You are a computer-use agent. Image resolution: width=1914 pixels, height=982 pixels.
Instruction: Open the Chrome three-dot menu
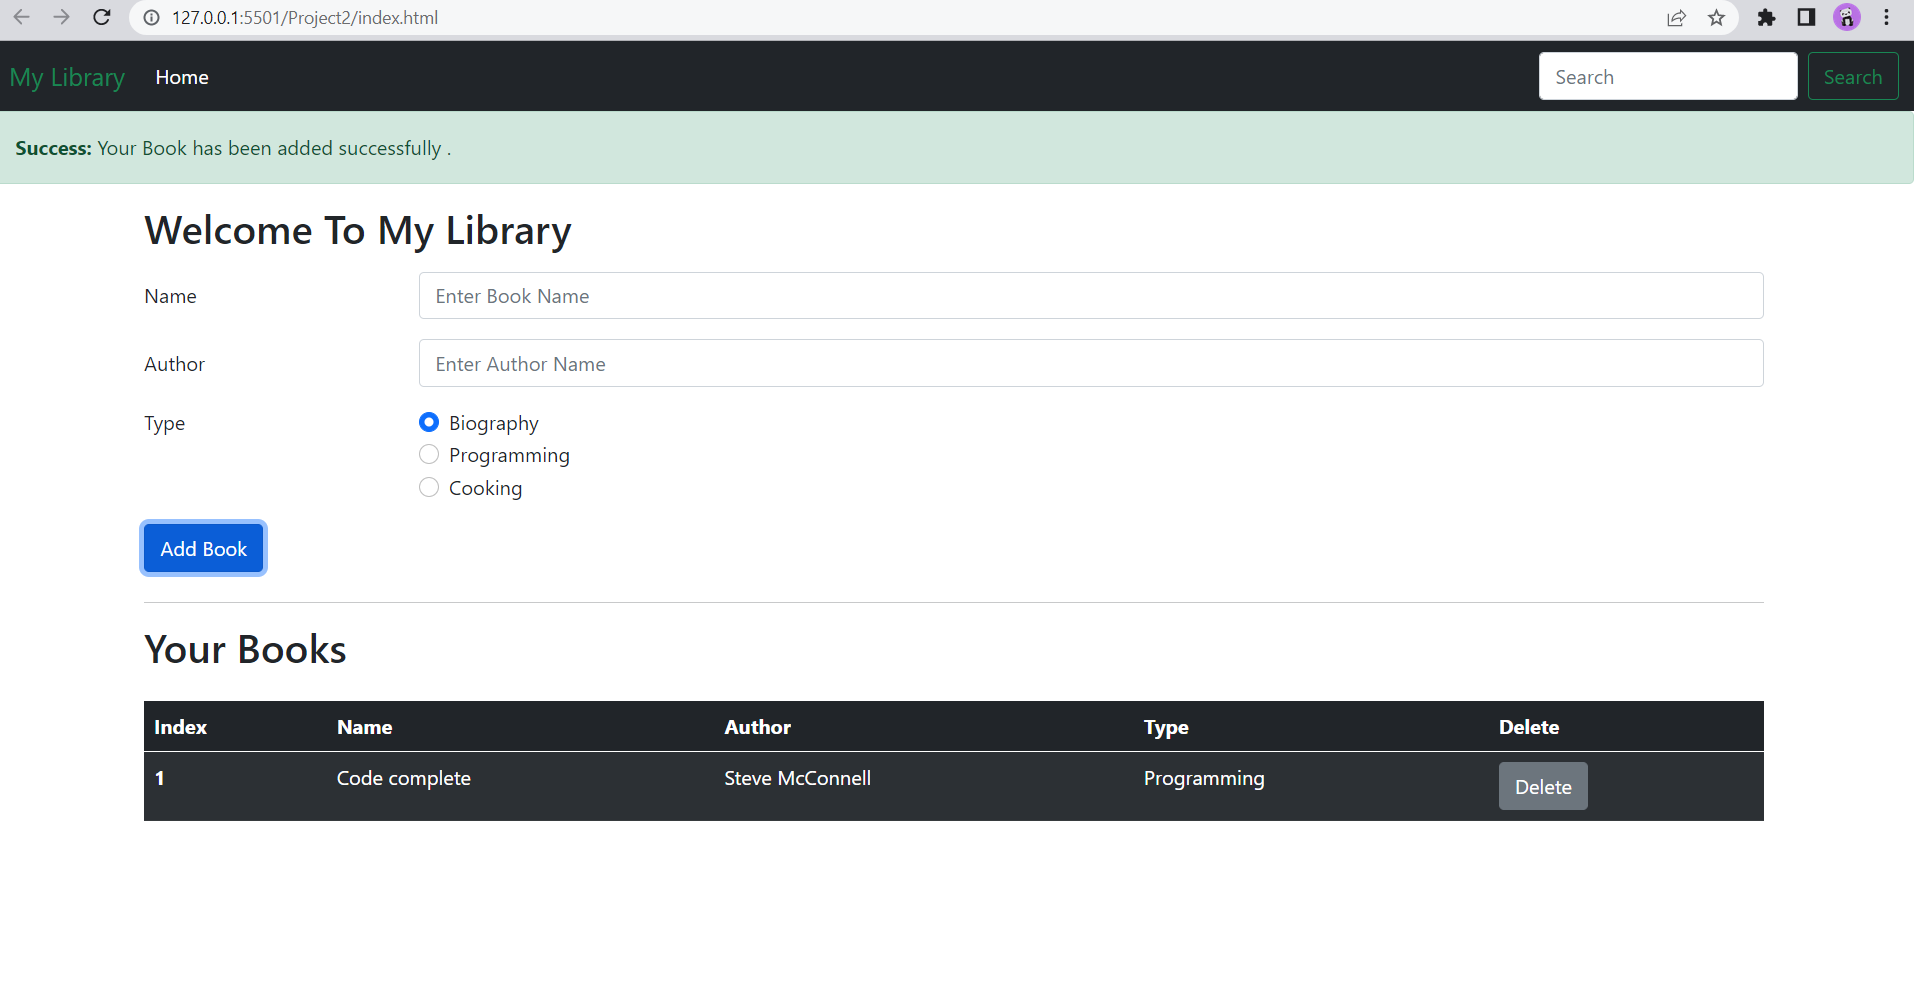[x=1887, y=17]
